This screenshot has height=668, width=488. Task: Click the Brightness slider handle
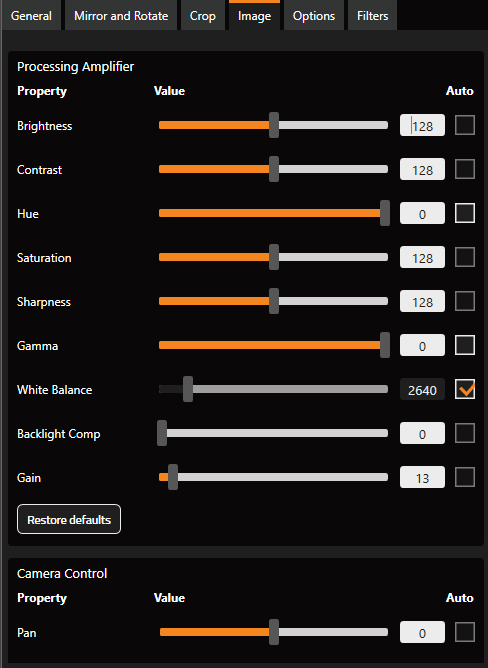(274, 125)
